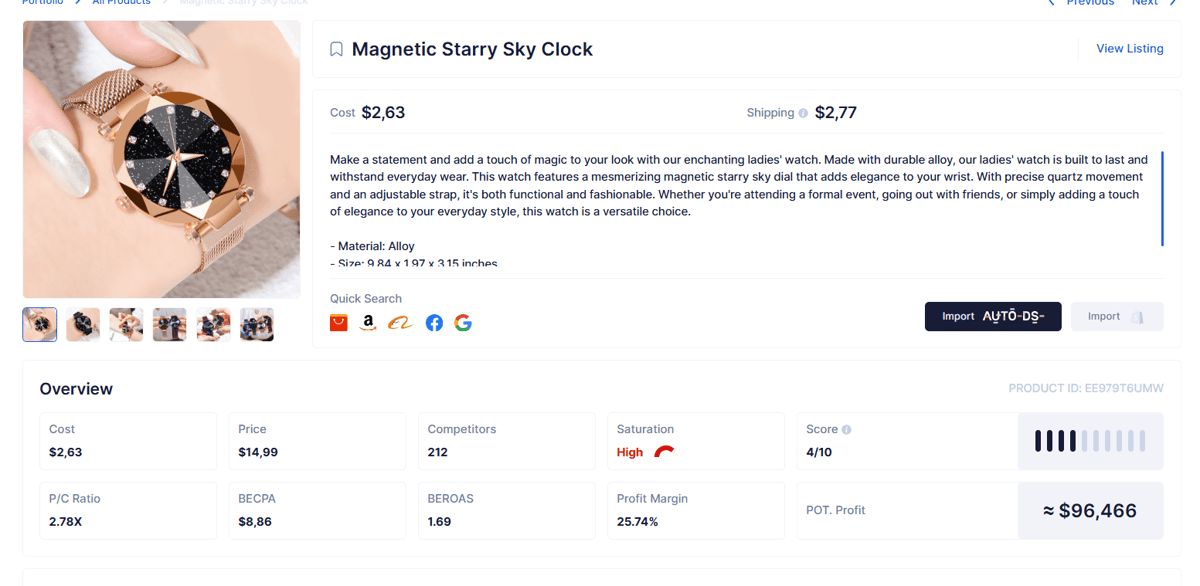The height and width of the screenshot is (586, 1200).
Task: Click the grey Import button
Action: coord(1117,316)
